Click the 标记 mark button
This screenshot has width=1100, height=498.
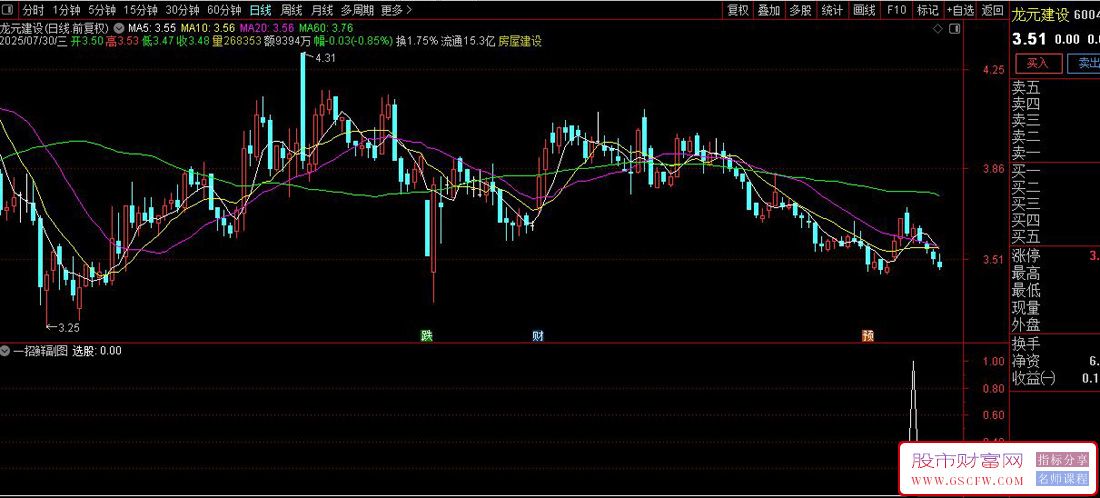(927, 10)
